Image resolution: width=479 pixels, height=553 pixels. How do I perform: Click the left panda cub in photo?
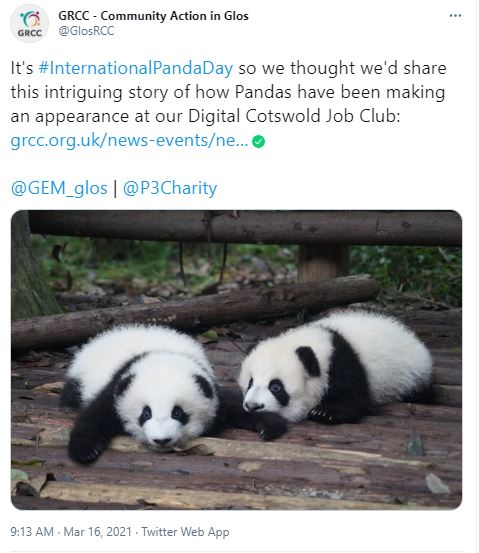(141, 390)
